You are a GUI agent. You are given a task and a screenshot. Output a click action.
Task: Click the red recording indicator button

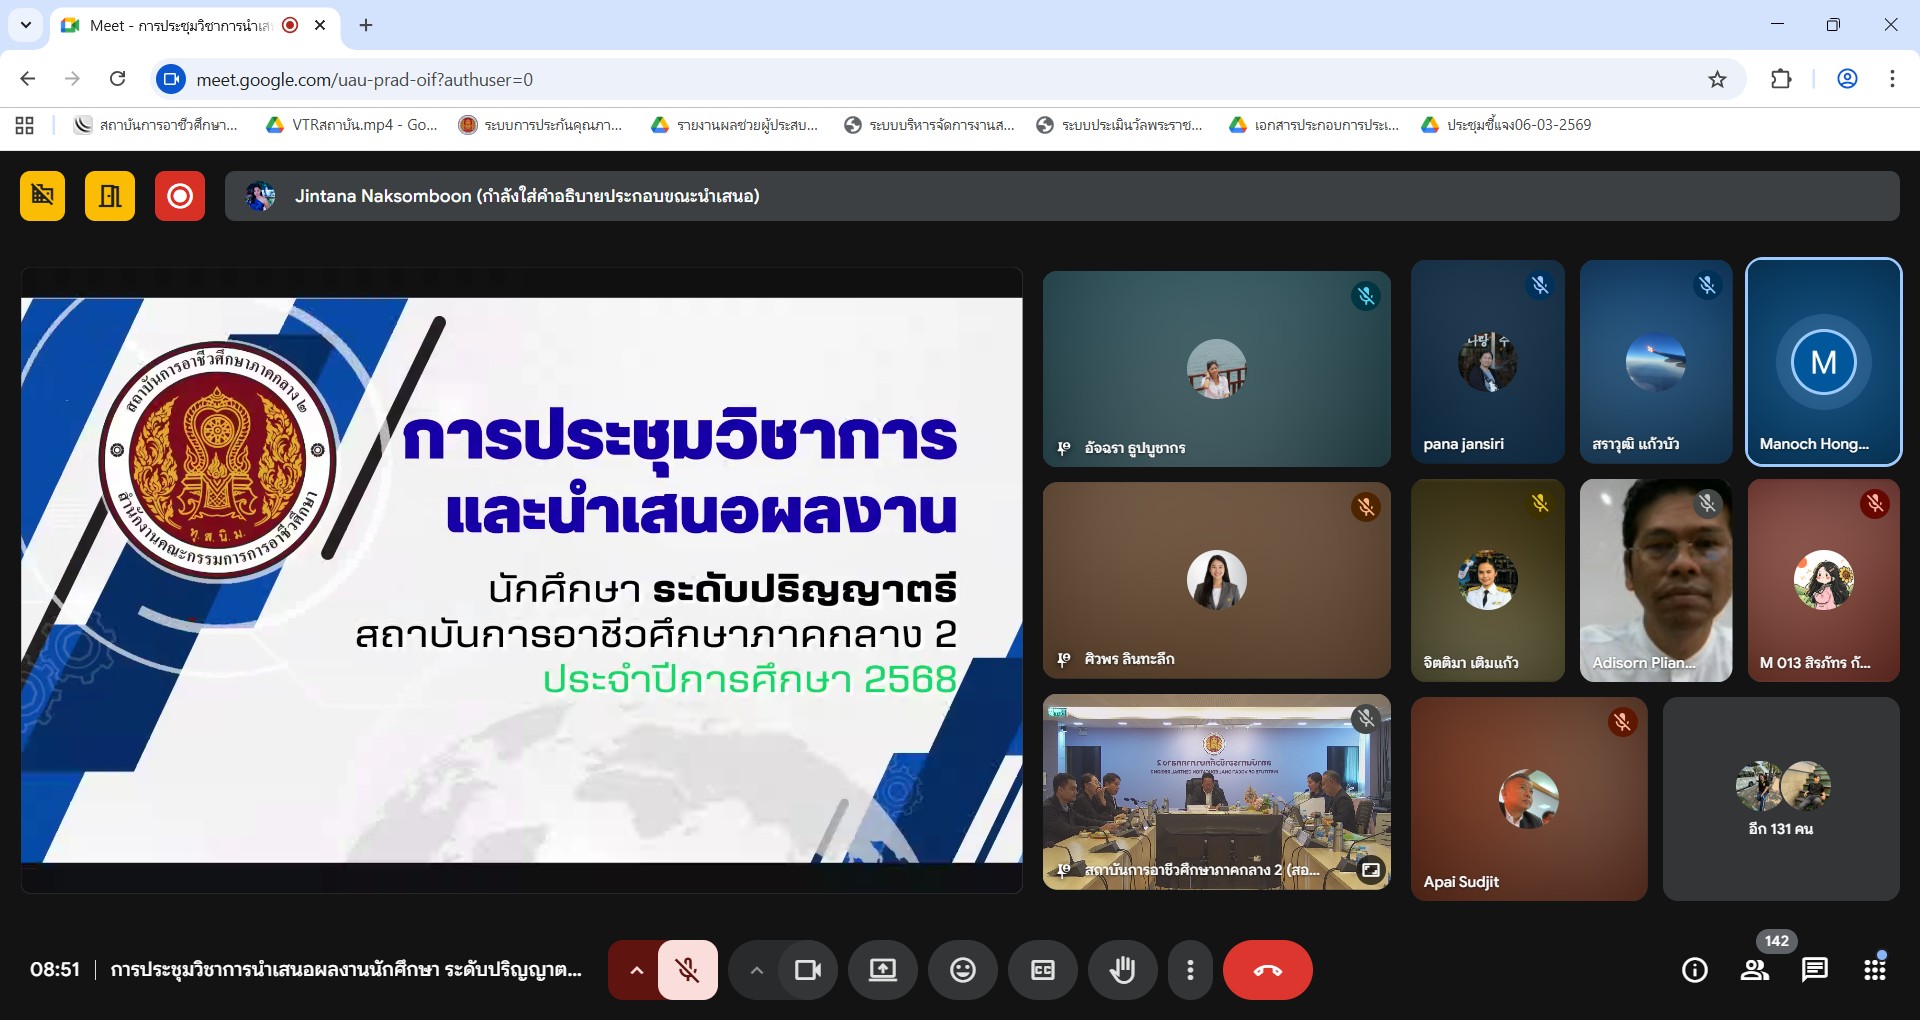coord(180,196)
